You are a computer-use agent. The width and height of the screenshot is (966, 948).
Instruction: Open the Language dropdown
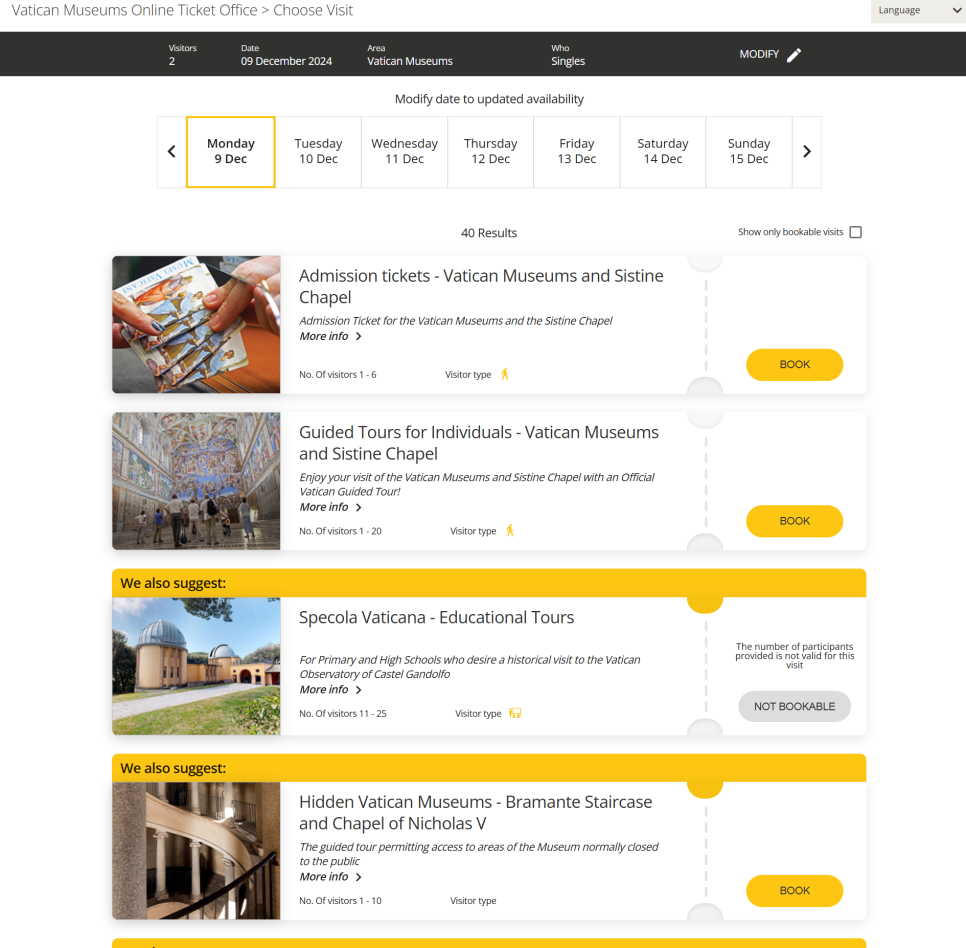click(918, 10)
